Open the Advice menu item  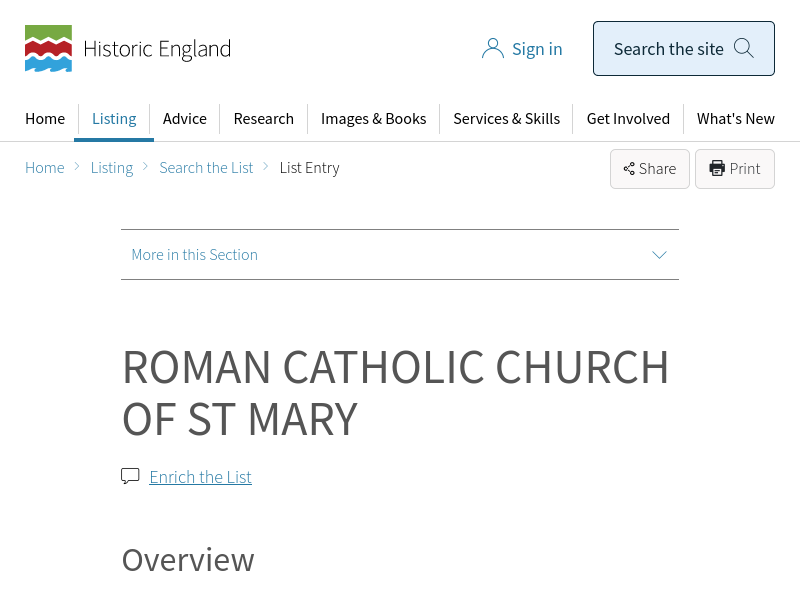185,119
